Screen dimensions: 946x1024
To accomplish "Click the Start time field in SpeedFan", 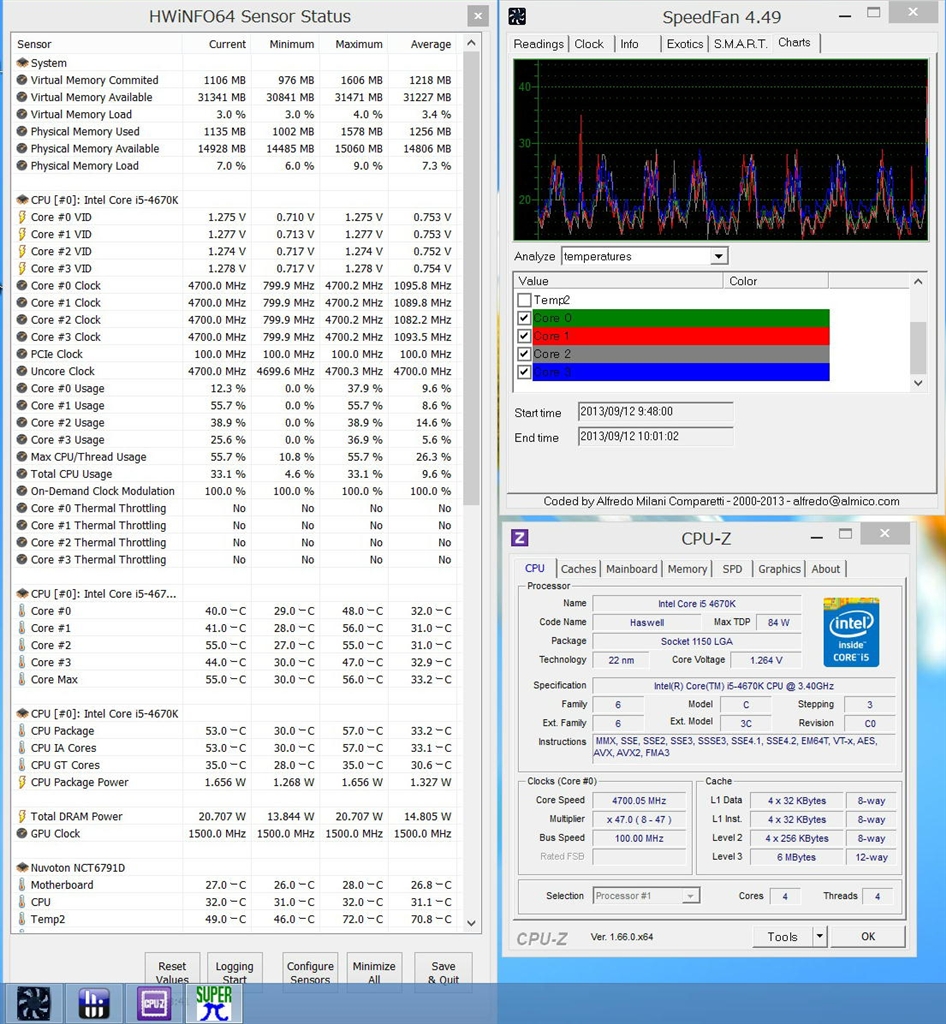I will [x=655, y=411].
